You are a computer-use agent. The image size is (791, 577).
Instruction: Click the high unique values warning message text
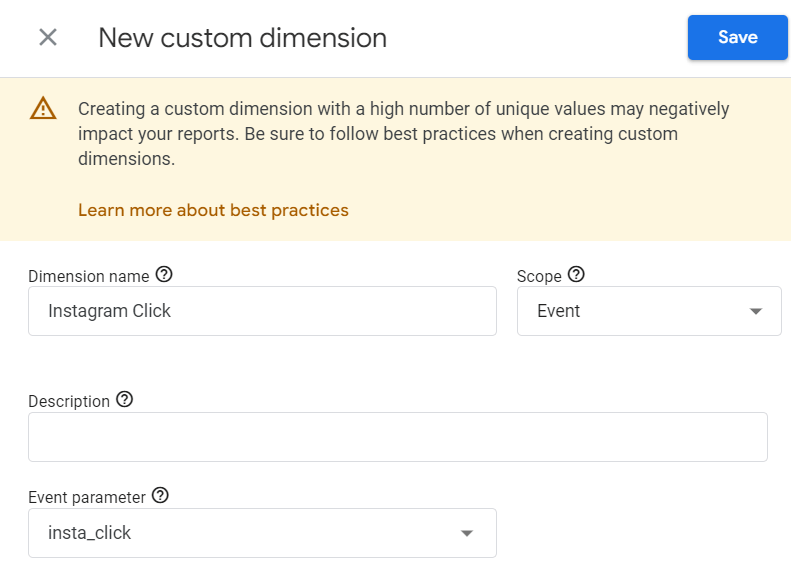coord(403,133)
